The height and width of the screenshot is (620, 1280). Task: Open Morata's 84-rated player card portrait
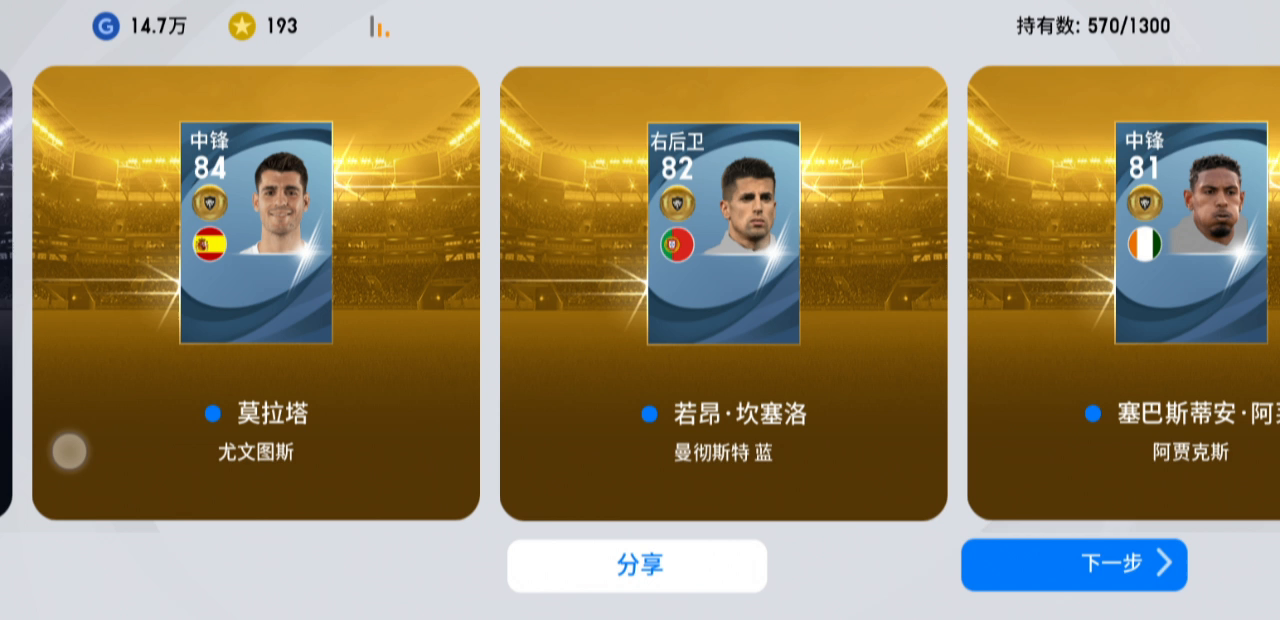pyautogui.click(x=256, y=233)
